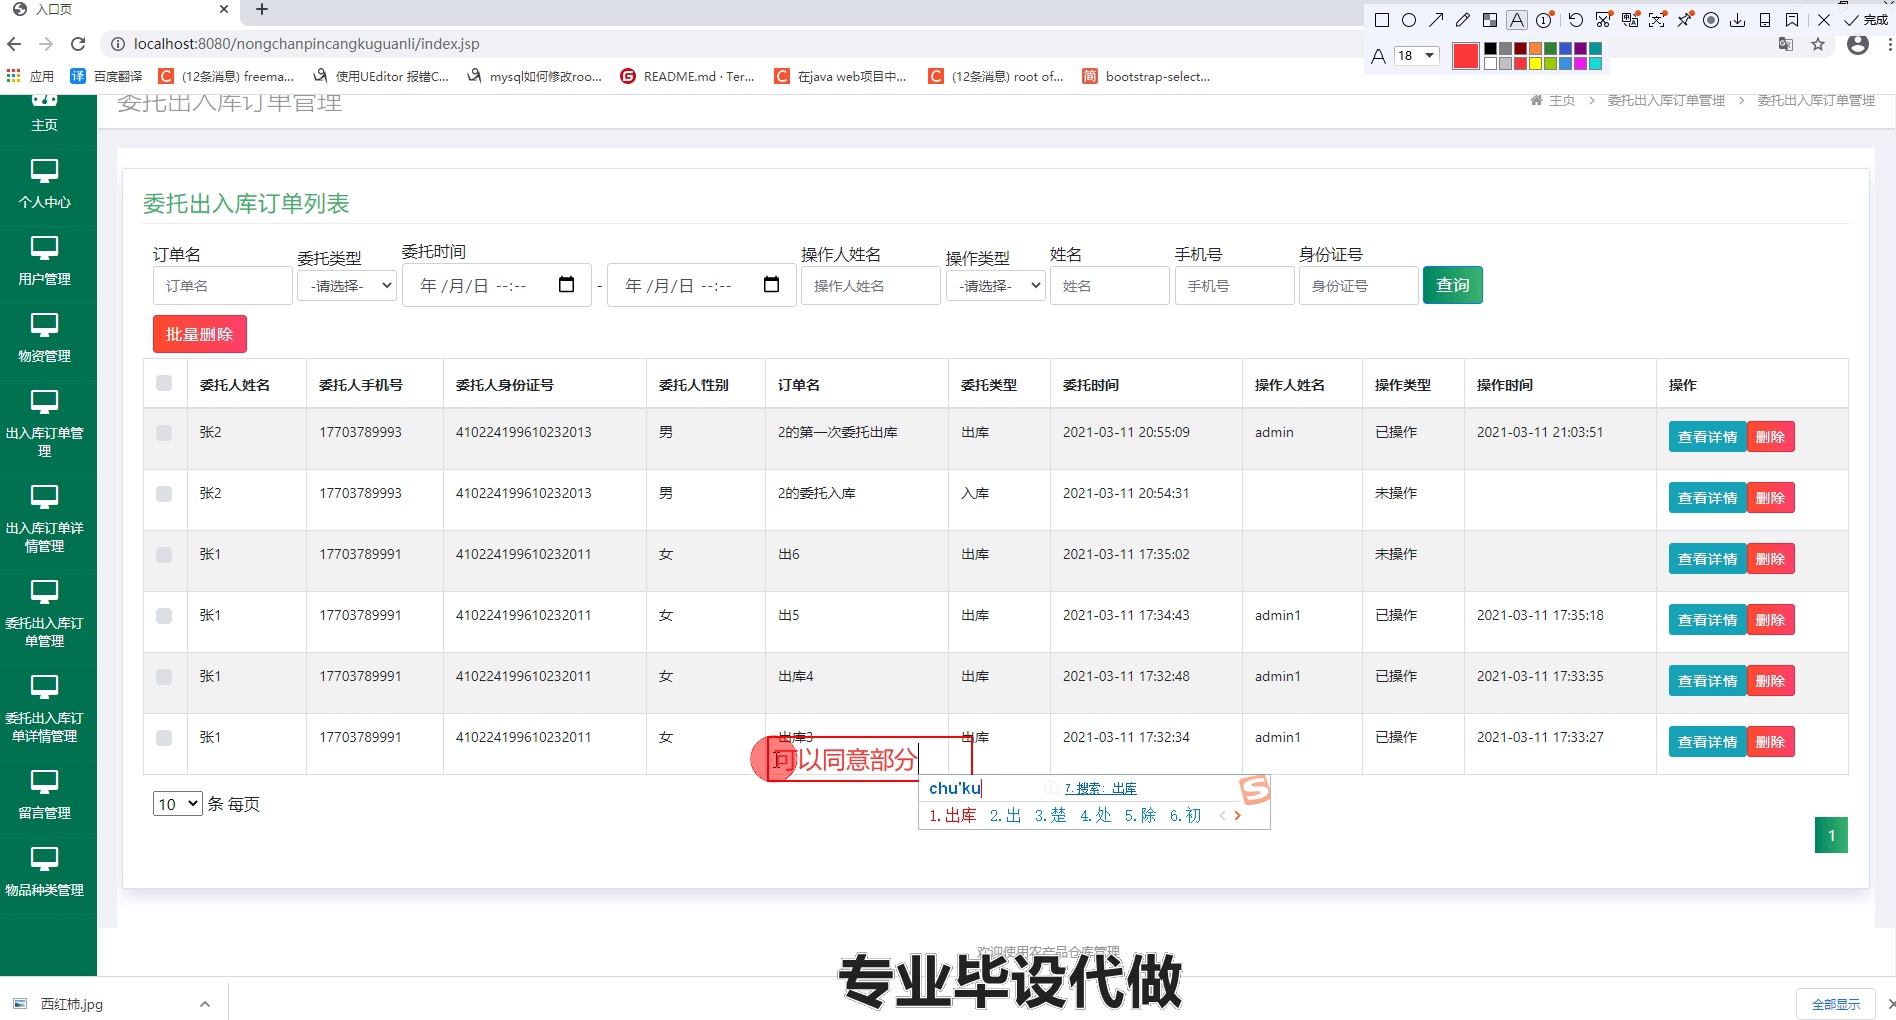
Task: Click the 查询 search button
Action: point(1452,285)
